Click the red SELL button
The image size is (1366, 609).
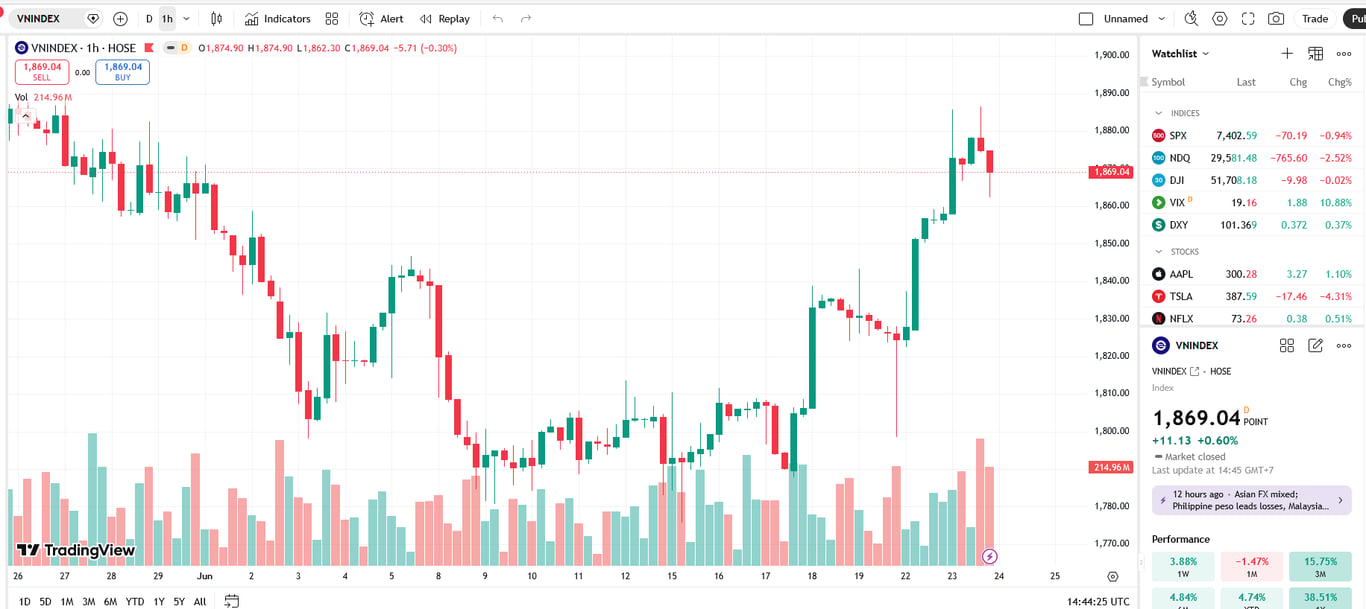[x=42, y=72]
